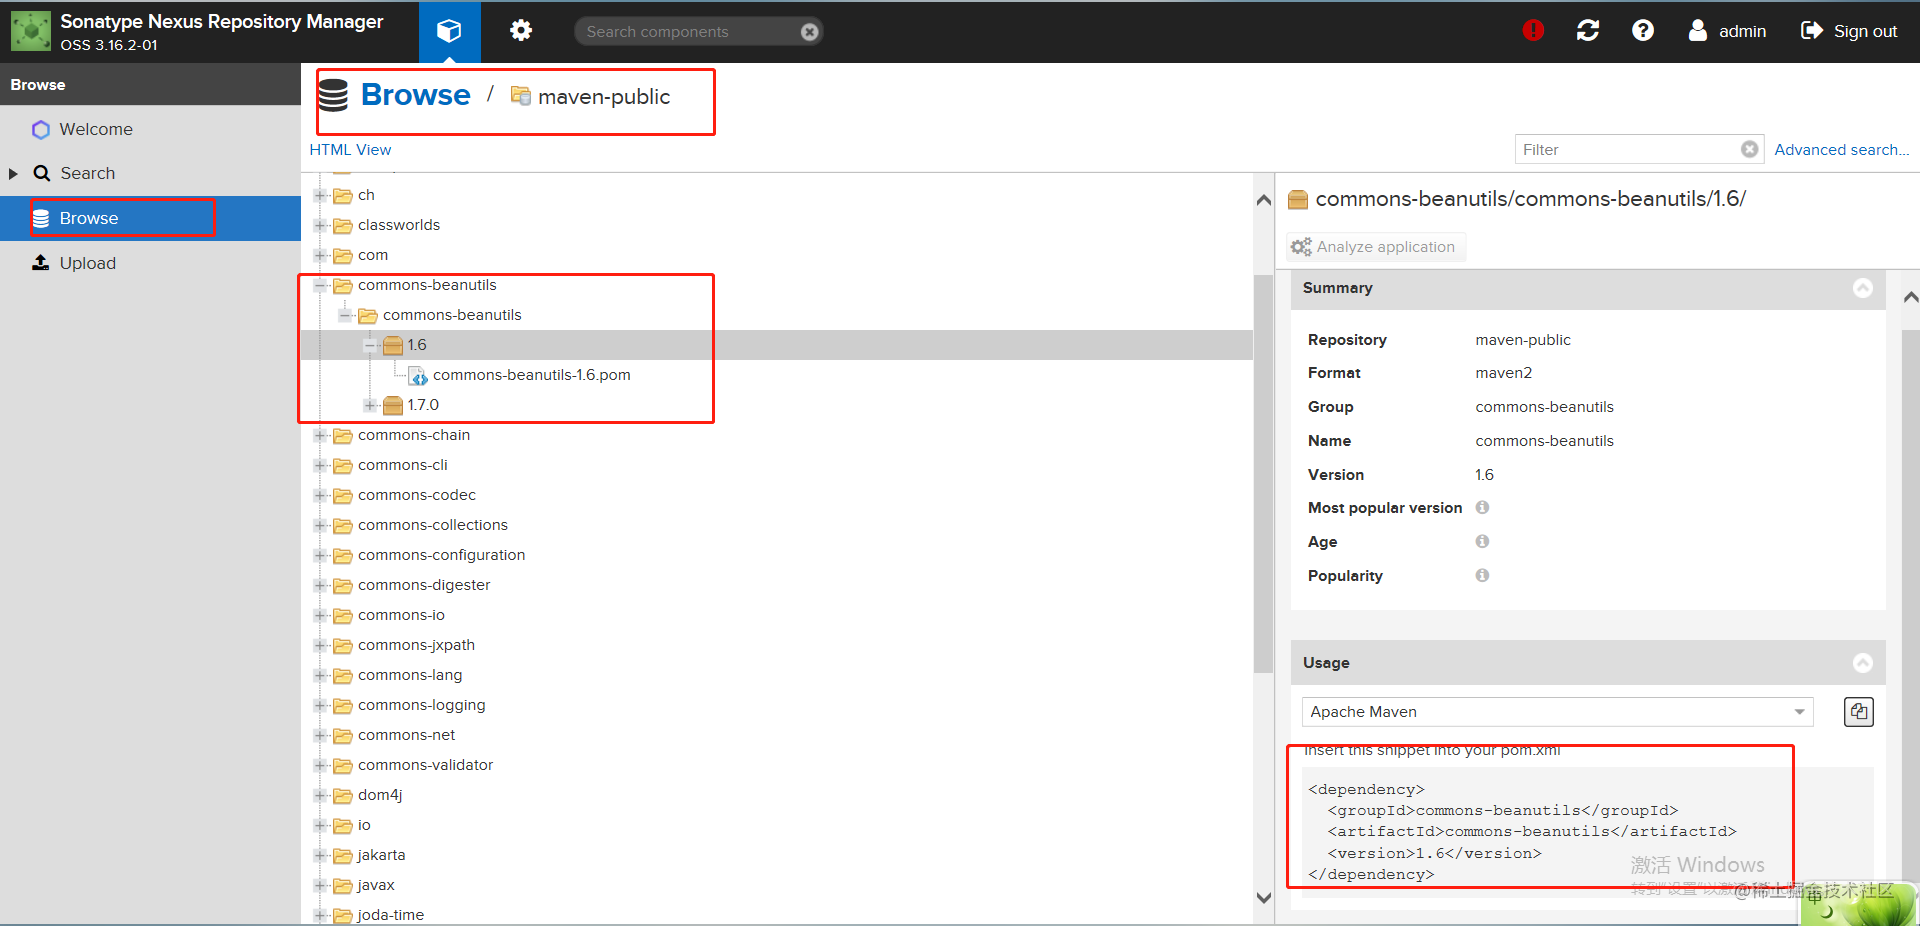Open the Administration gear settings
Screen dimensions: 1920x926
[520, 31]
